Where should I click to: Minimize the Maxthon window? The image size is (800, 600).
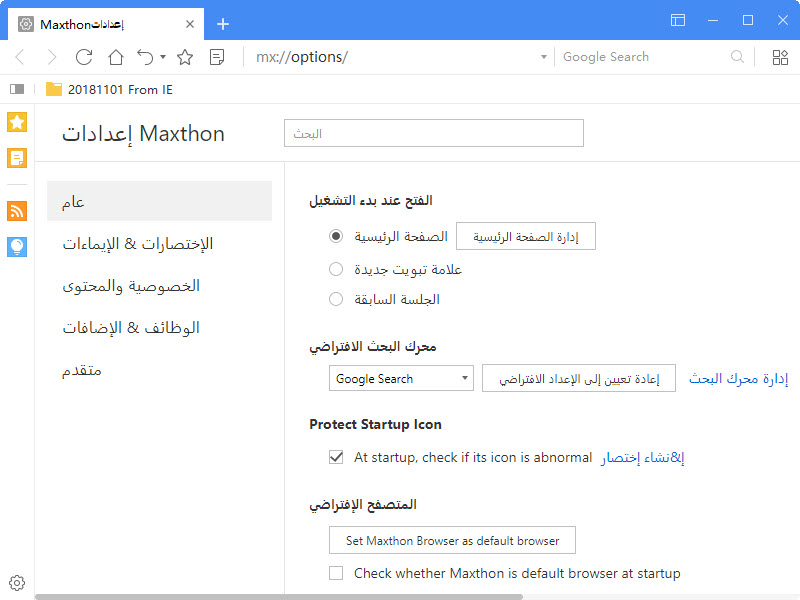click(x=713, y=20)
